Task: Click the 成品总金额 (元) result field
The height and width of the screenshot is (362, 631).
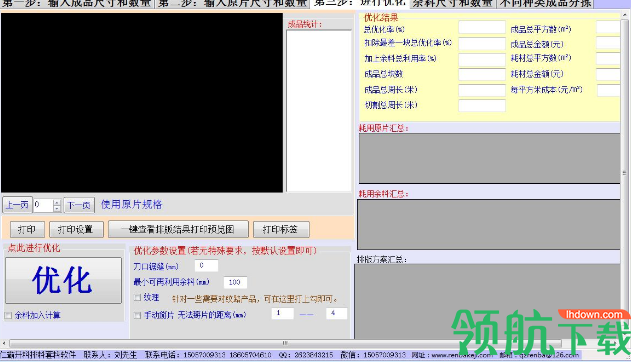Action: tap(608, 43)
